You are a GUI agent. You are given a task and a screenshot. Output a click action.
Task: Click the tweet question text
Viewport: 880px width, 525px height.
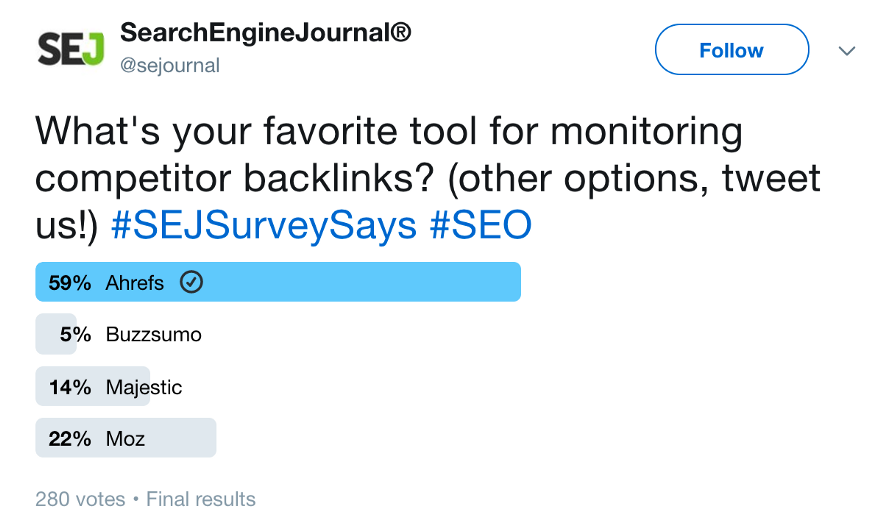tap(428, 178)
